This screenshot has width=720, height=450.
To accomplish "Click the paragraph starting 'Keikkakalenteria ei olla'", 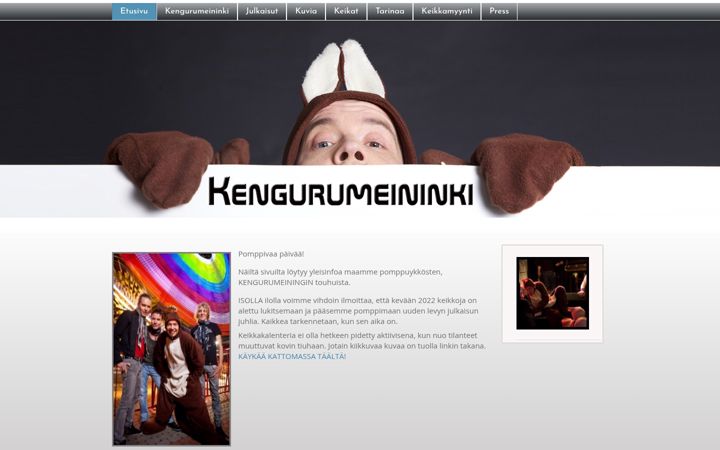I will [x=362, y=341].
